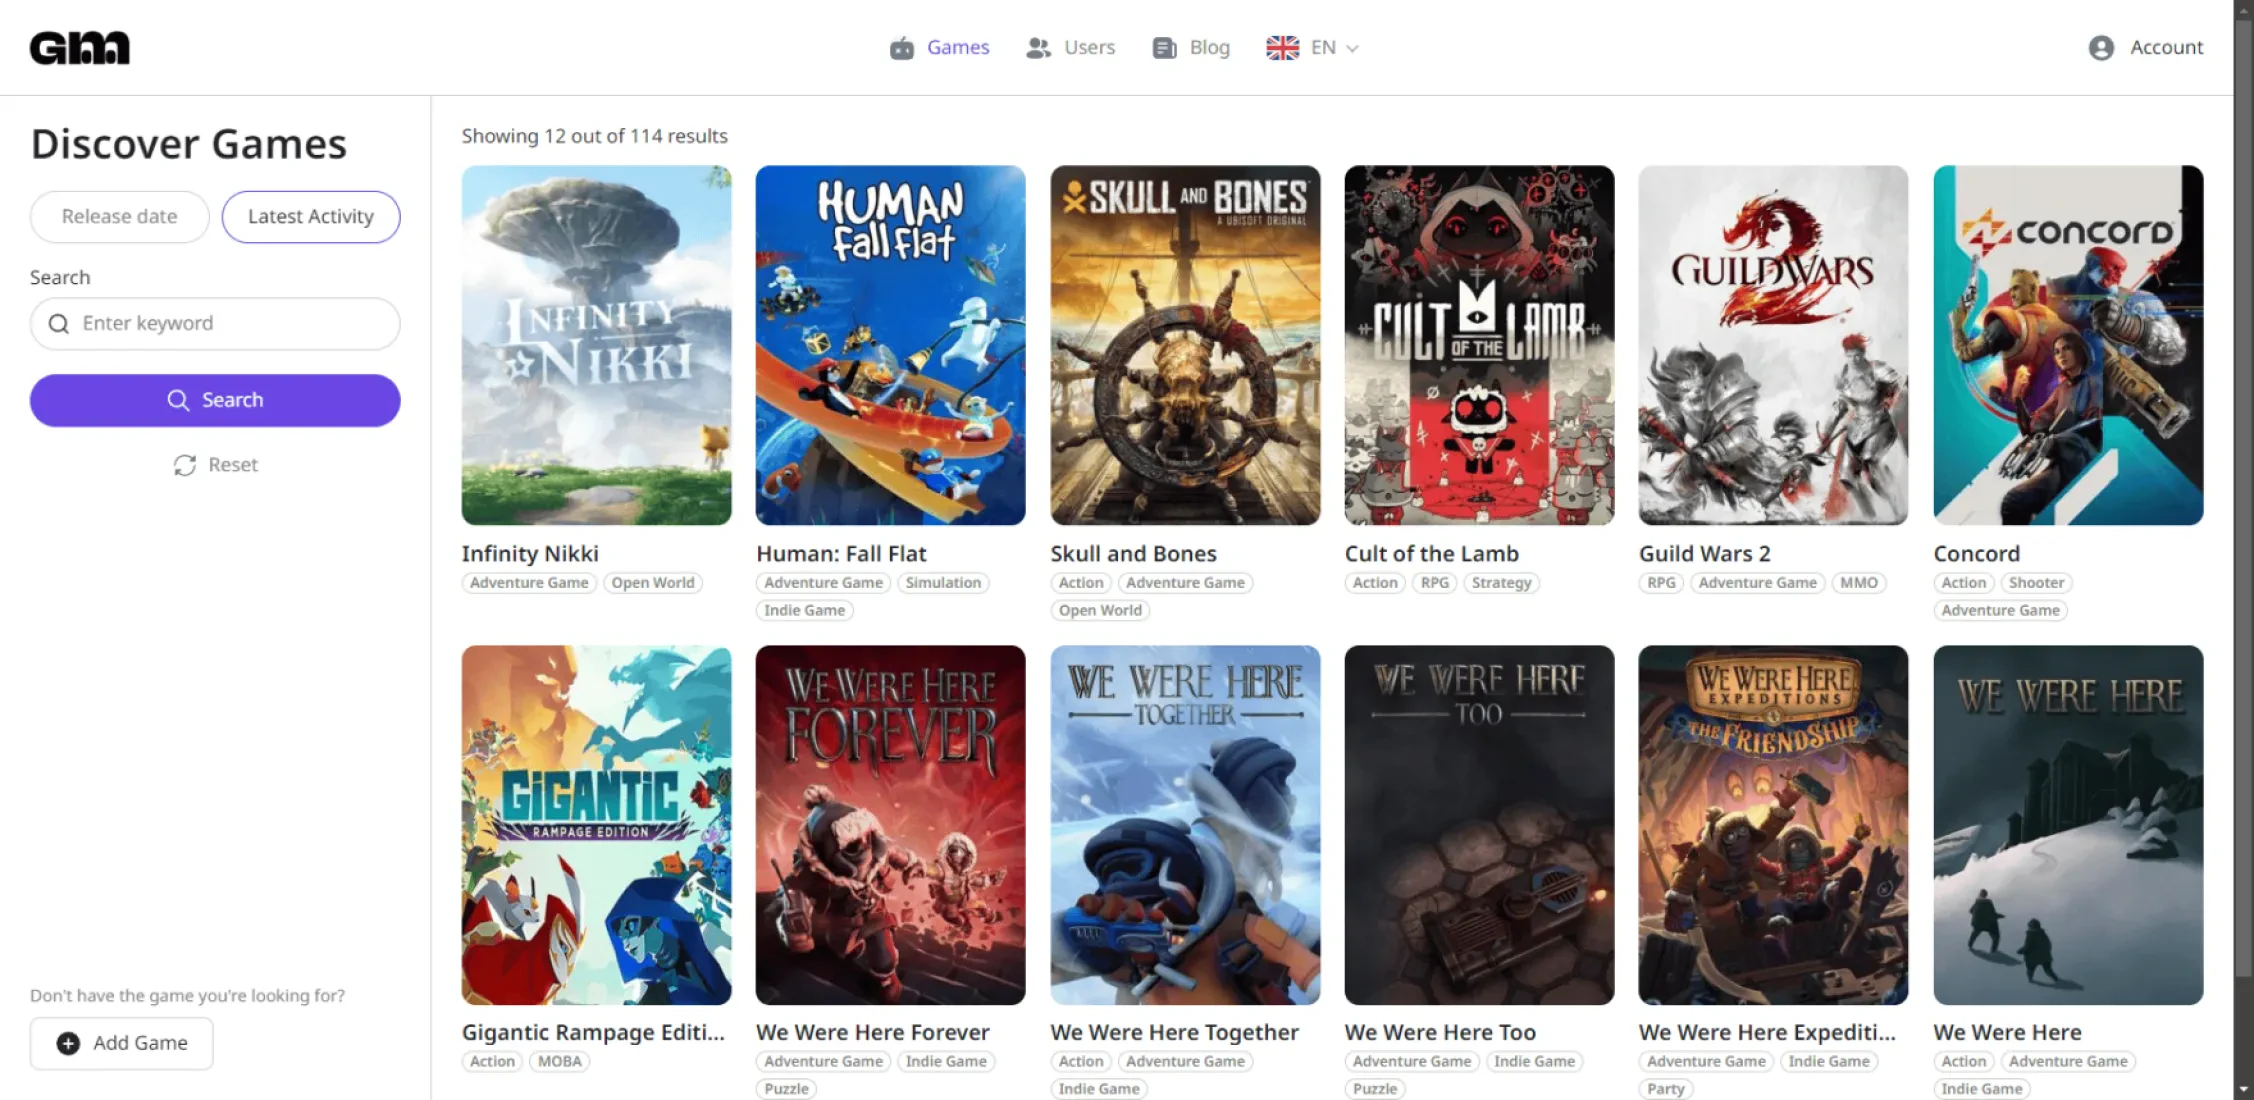Select the Latest Activity sort option
2254x1100 pixels.
point(311,217)
